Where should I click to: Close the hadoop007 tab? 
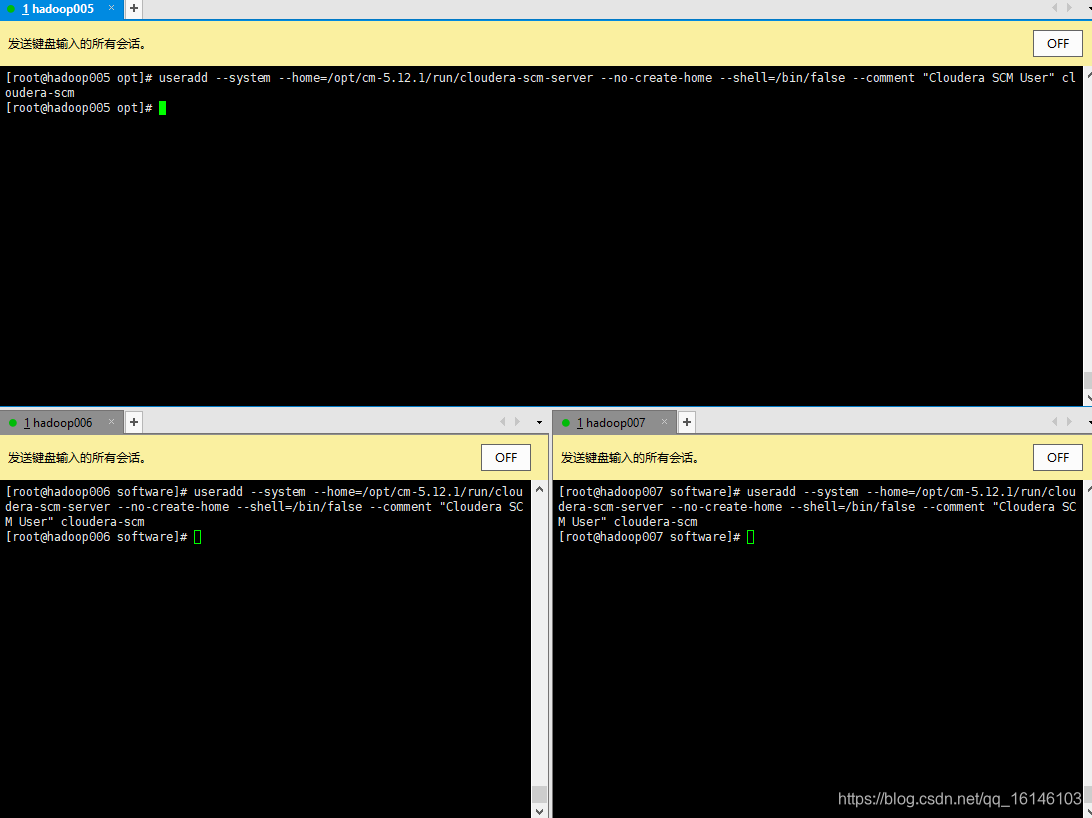[x=664, y=422]
